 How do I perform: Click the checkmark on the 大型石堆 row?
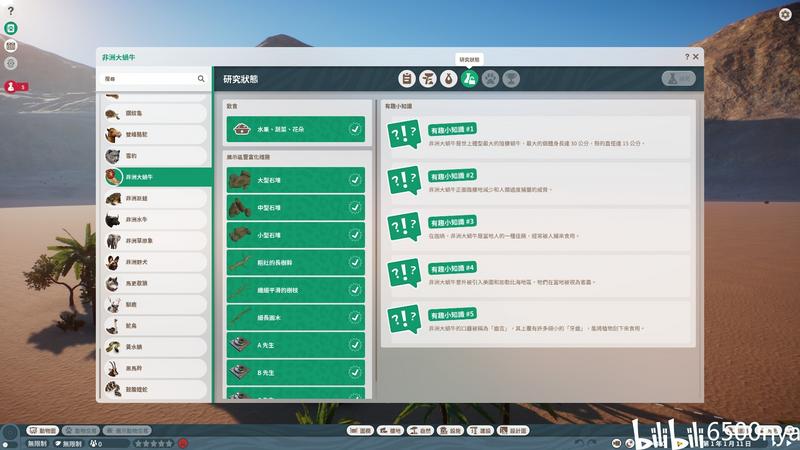[355, 180]
